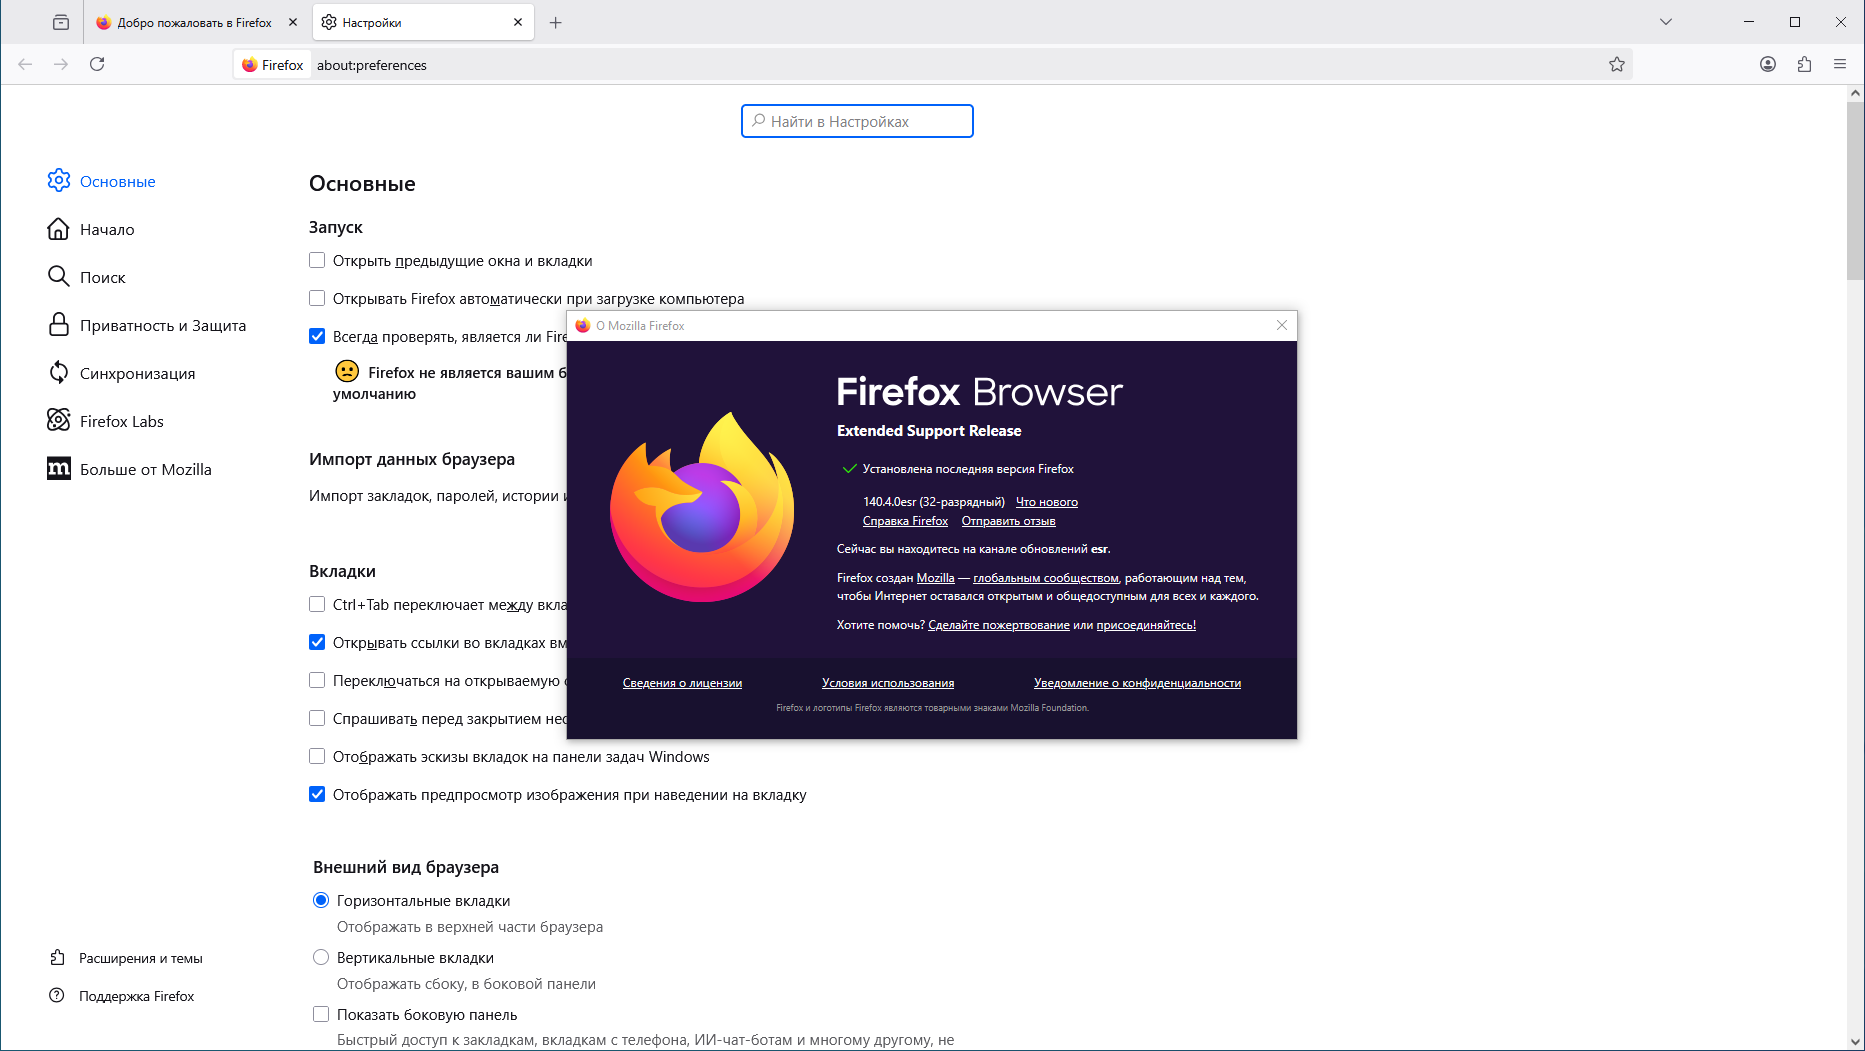Open Синхронизация settings category
The height and width of the screenshot is (1051, 1865).
[121, 373]
